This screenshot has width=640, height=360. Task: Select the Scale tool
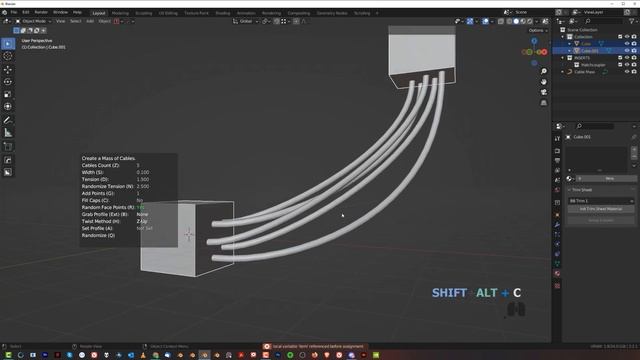click(x=8, y=94)
